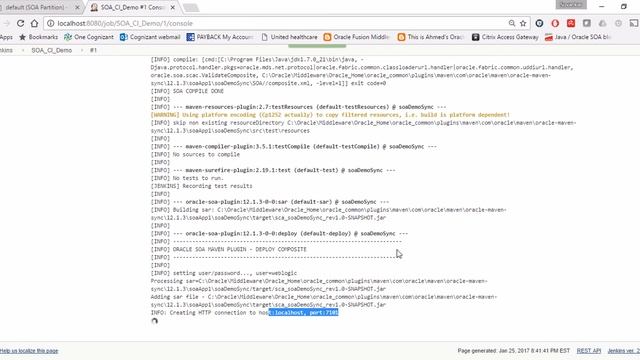Viewport: 640px width, 360px height.
Task: Open the Java / Oracle SOA blog bookmark
Action: [578, 37]
